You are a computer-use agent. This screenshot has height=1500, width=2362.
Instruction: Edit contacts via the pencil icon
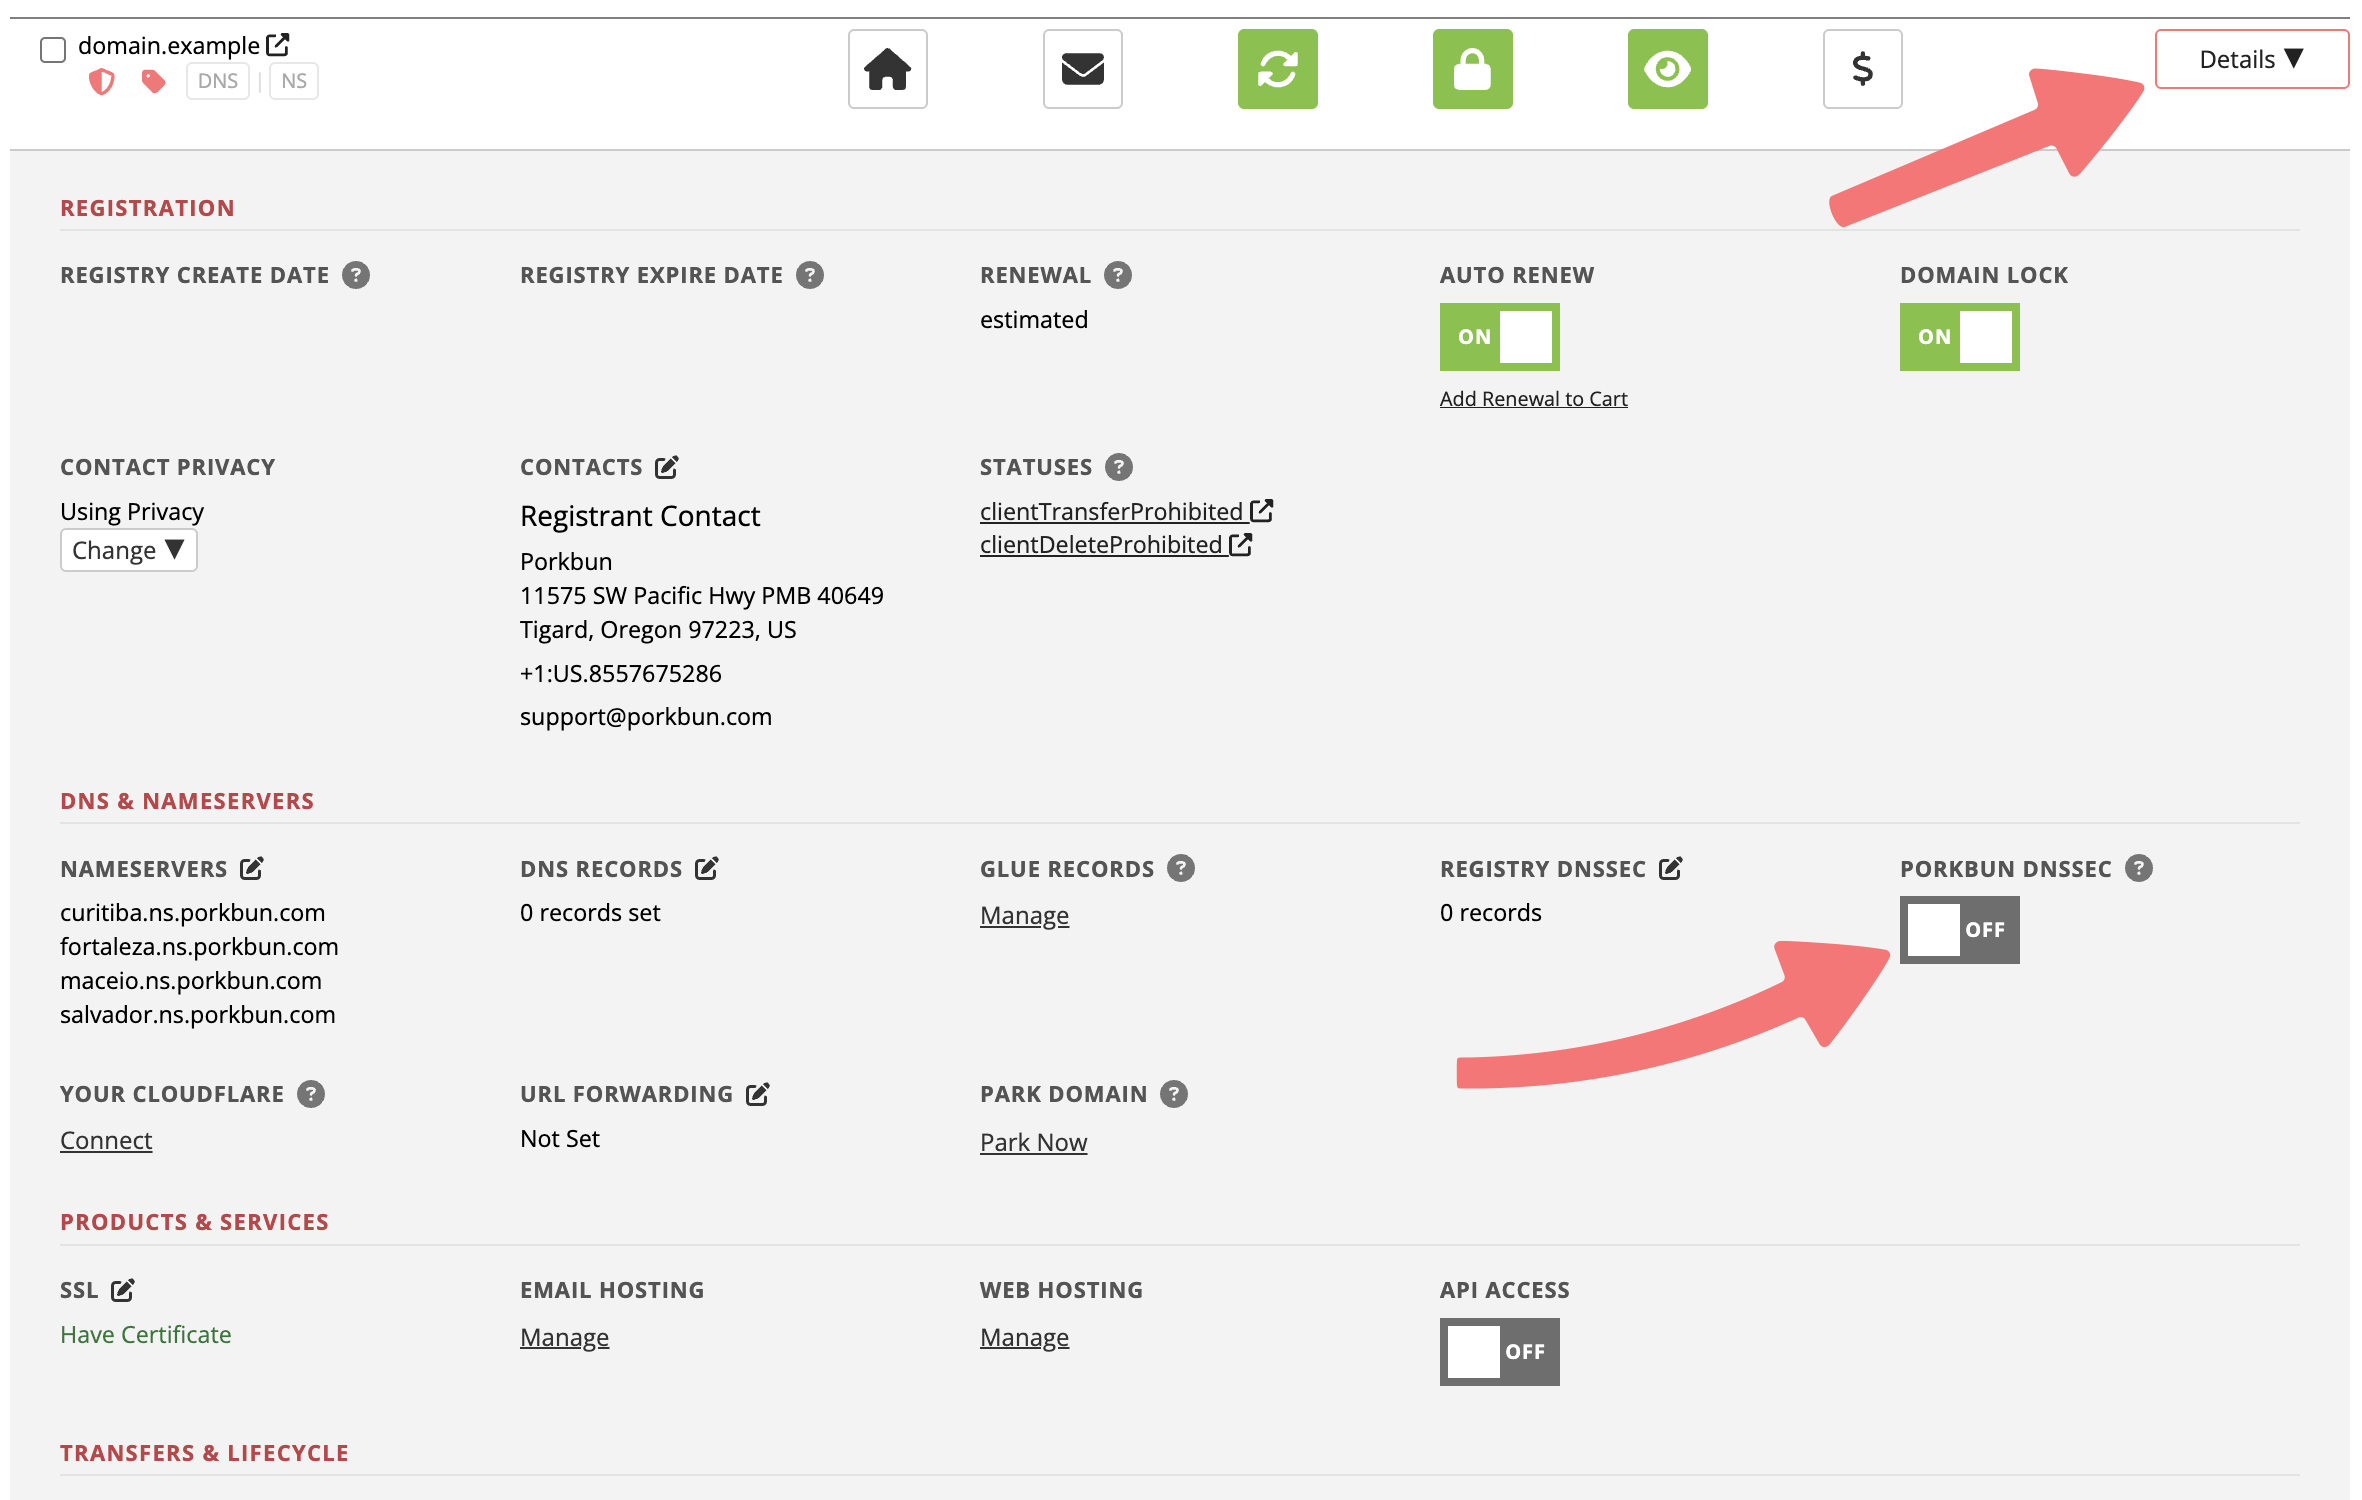tap(667, 467)
